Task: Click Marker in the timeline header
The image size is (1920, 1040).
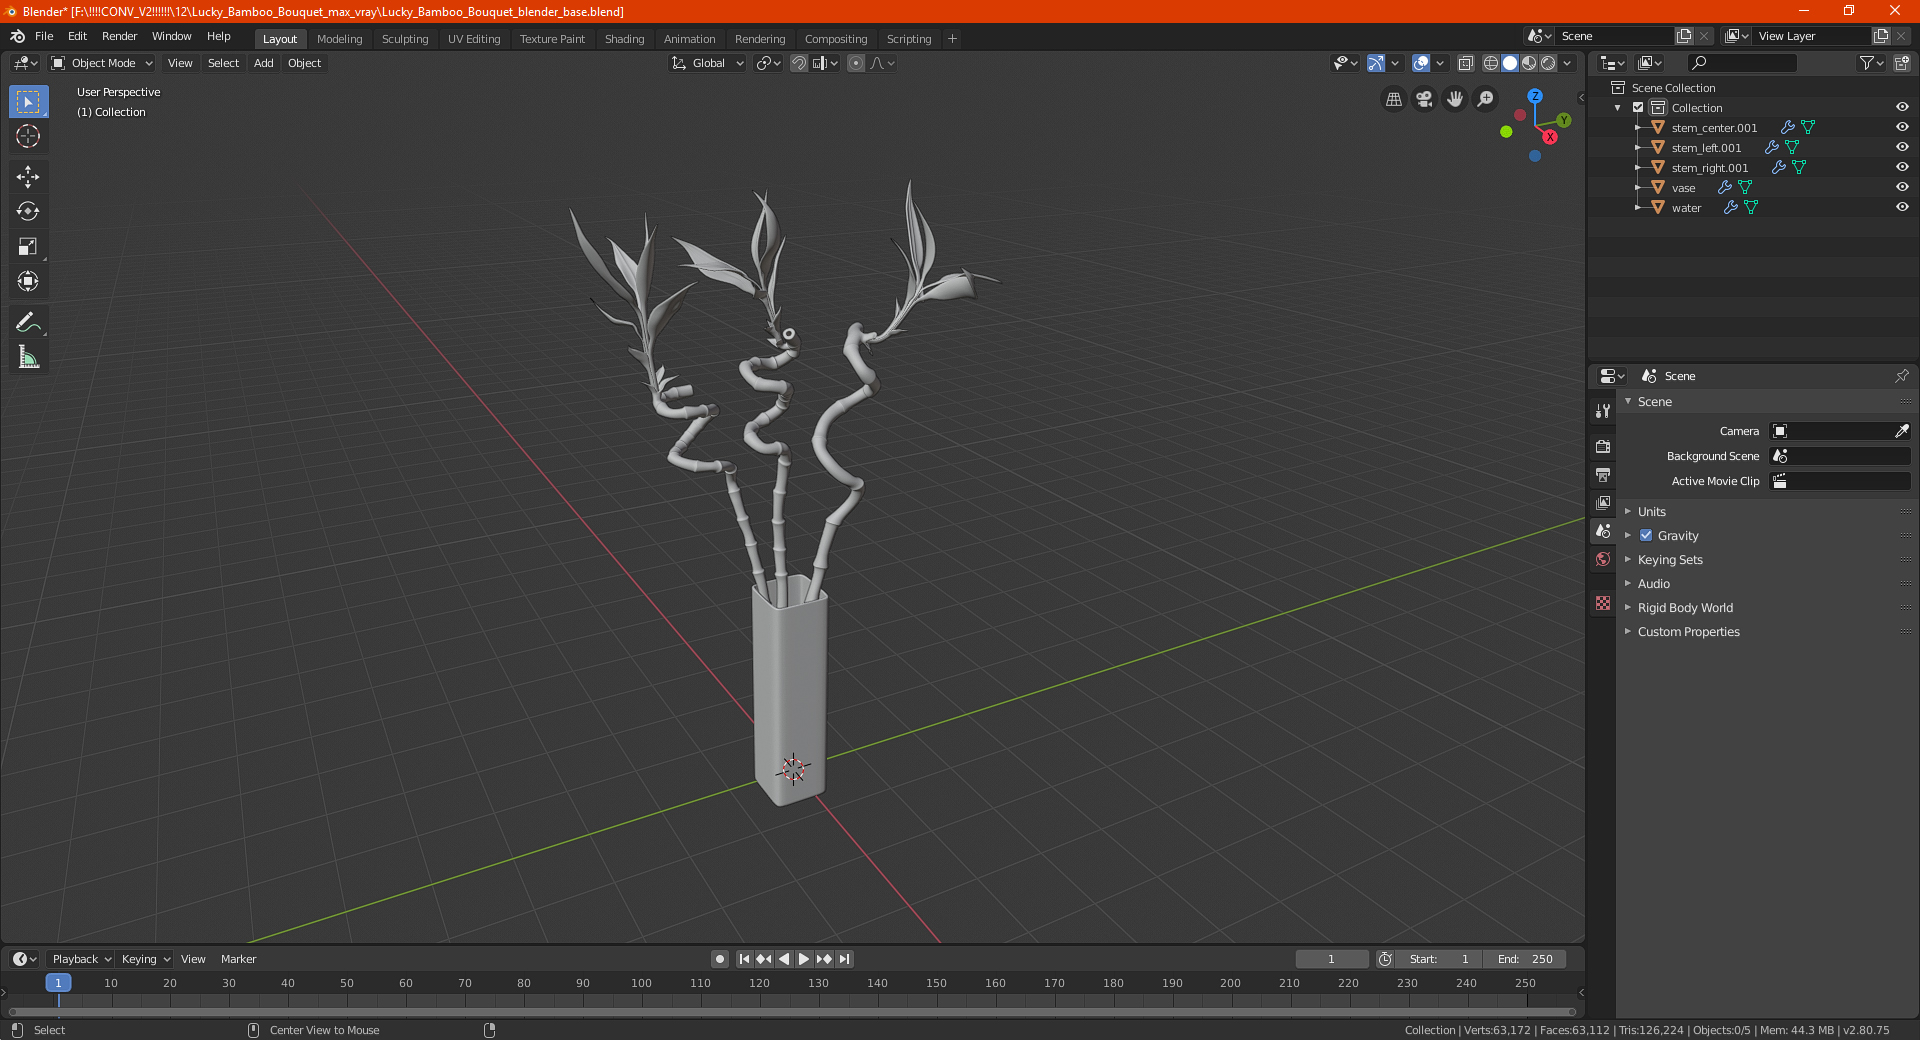Action: (238, 959)
